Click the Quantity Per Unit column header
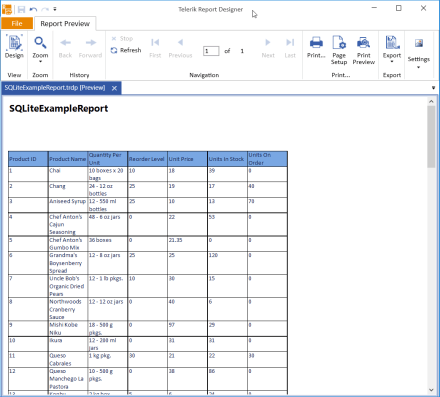The width and height of the screenshot is (440, 397). 108,159
